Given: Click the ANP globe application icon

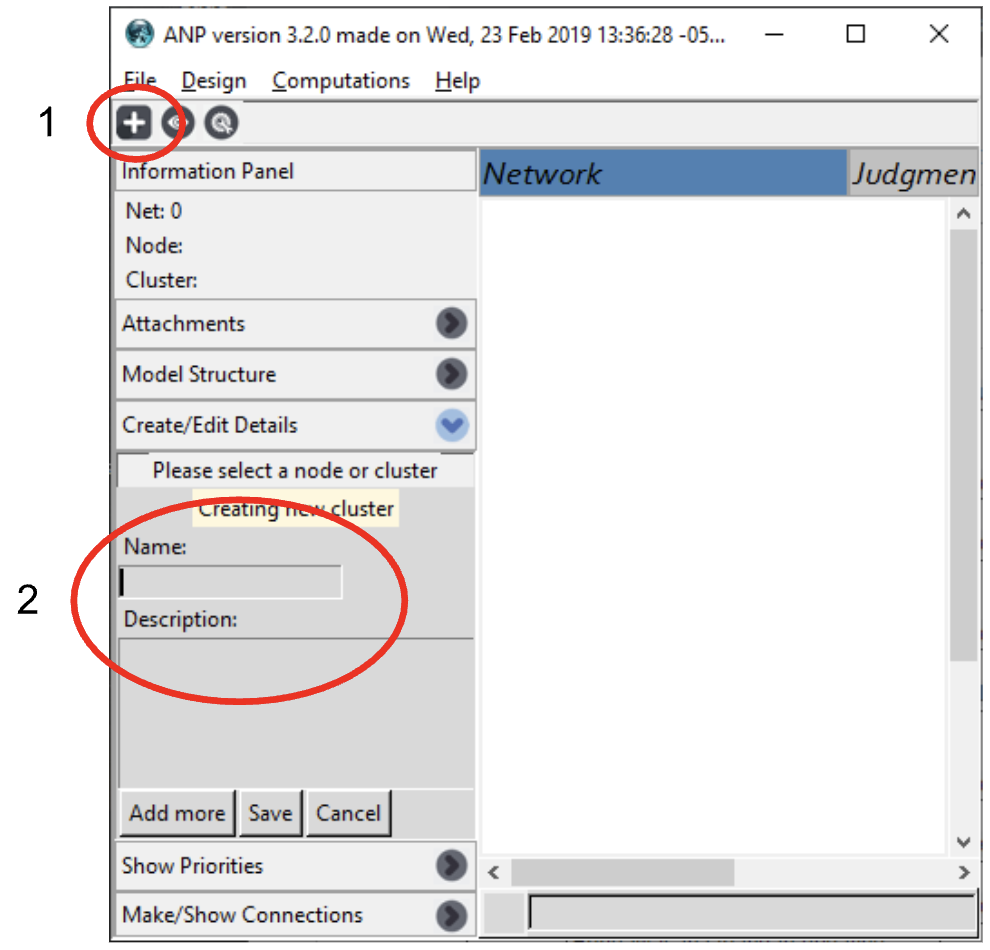Looking at the screenshot, I should [x=139, y=33].
